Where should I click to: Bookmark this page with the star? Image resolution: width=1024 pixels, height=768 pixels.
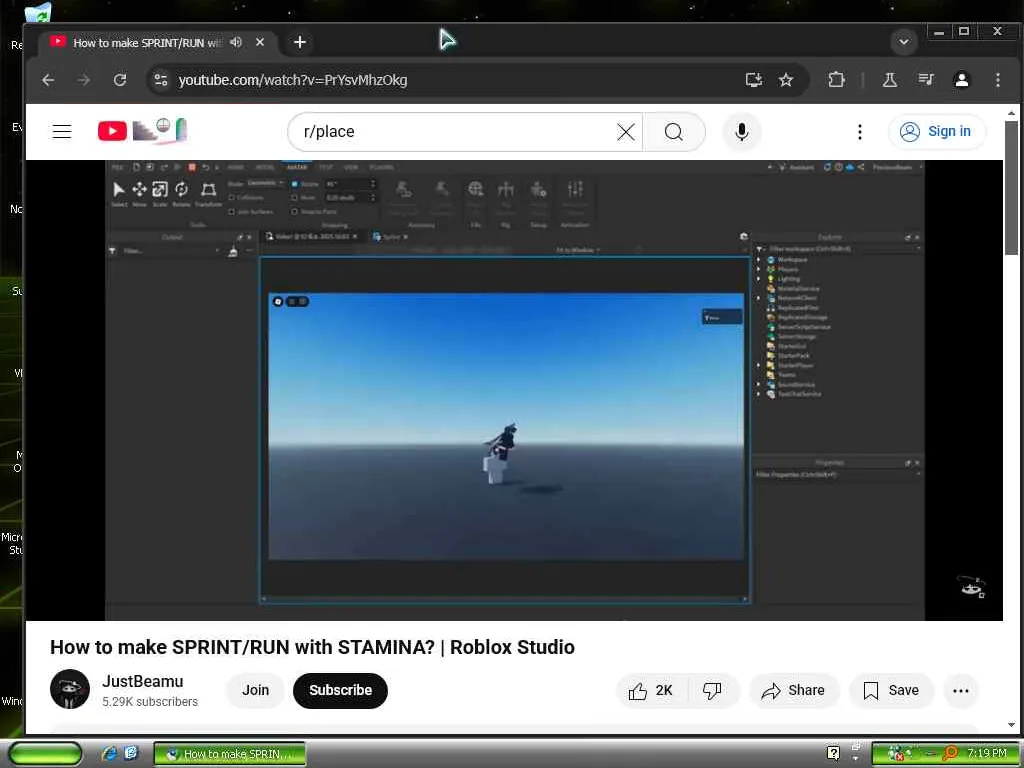tap(786, 80)
